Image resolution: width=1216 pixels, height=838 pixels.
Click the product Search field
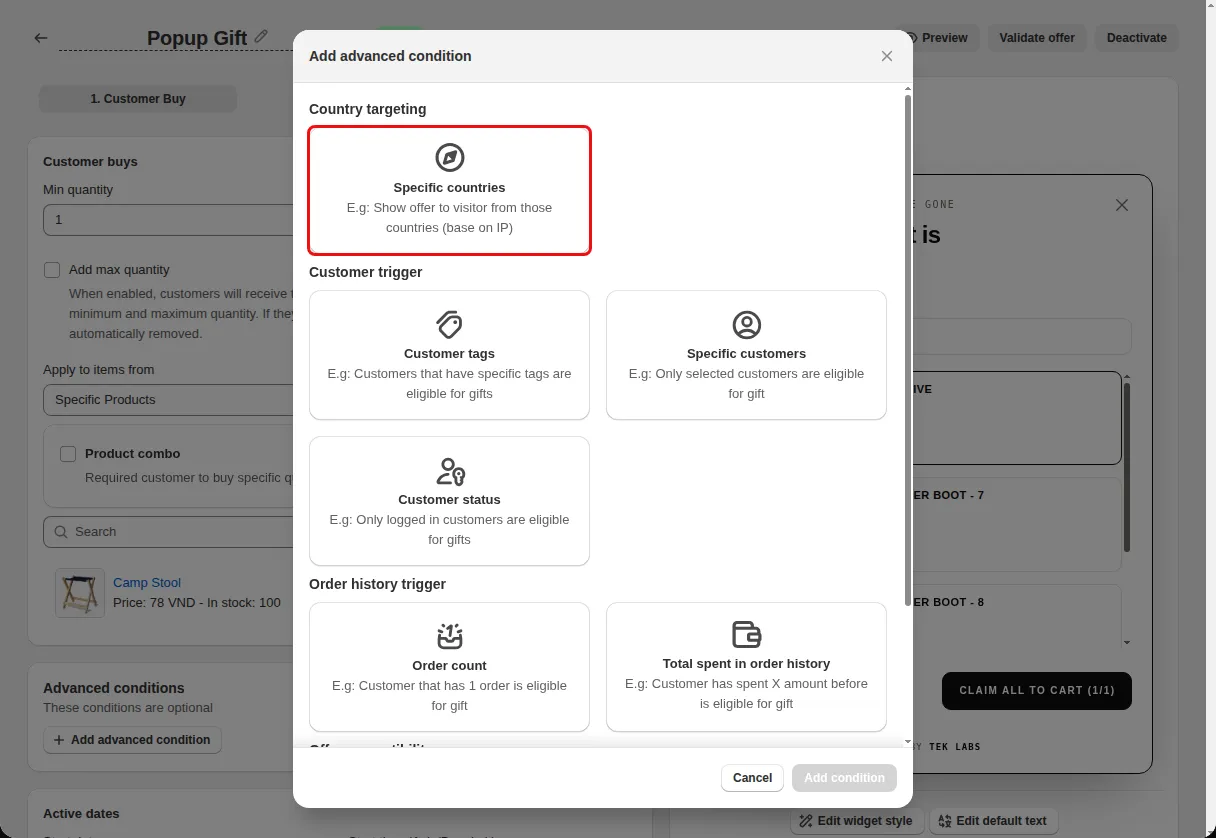tap(168, 532)
